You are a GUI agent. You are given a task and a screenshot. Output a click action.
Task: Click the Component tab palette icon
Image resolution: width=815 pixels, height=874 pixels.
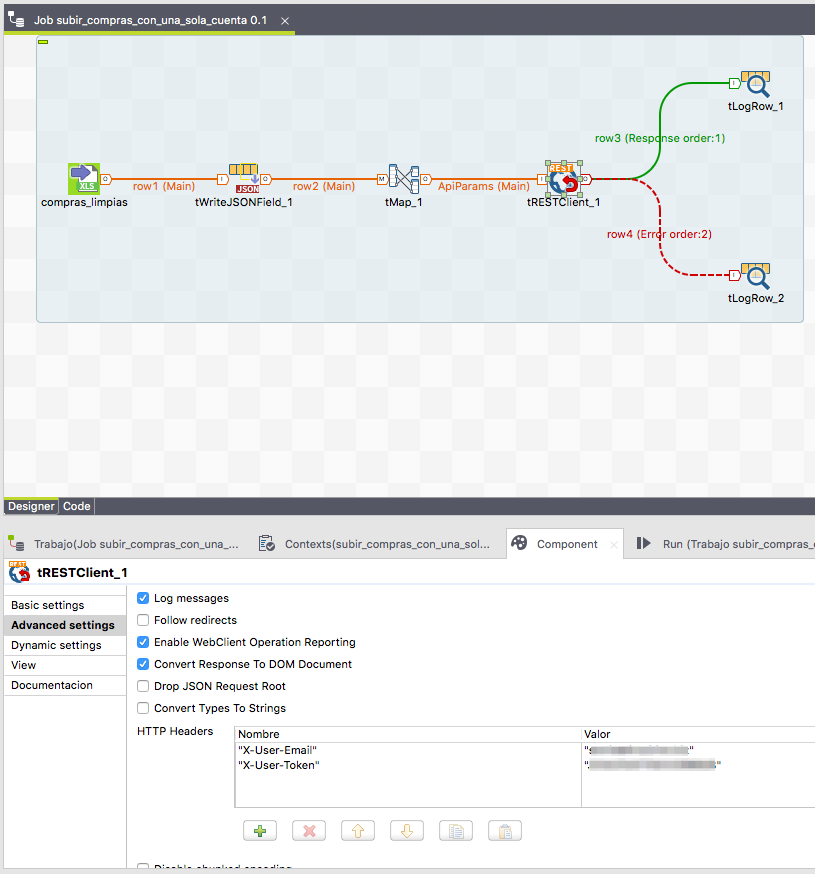519,543
